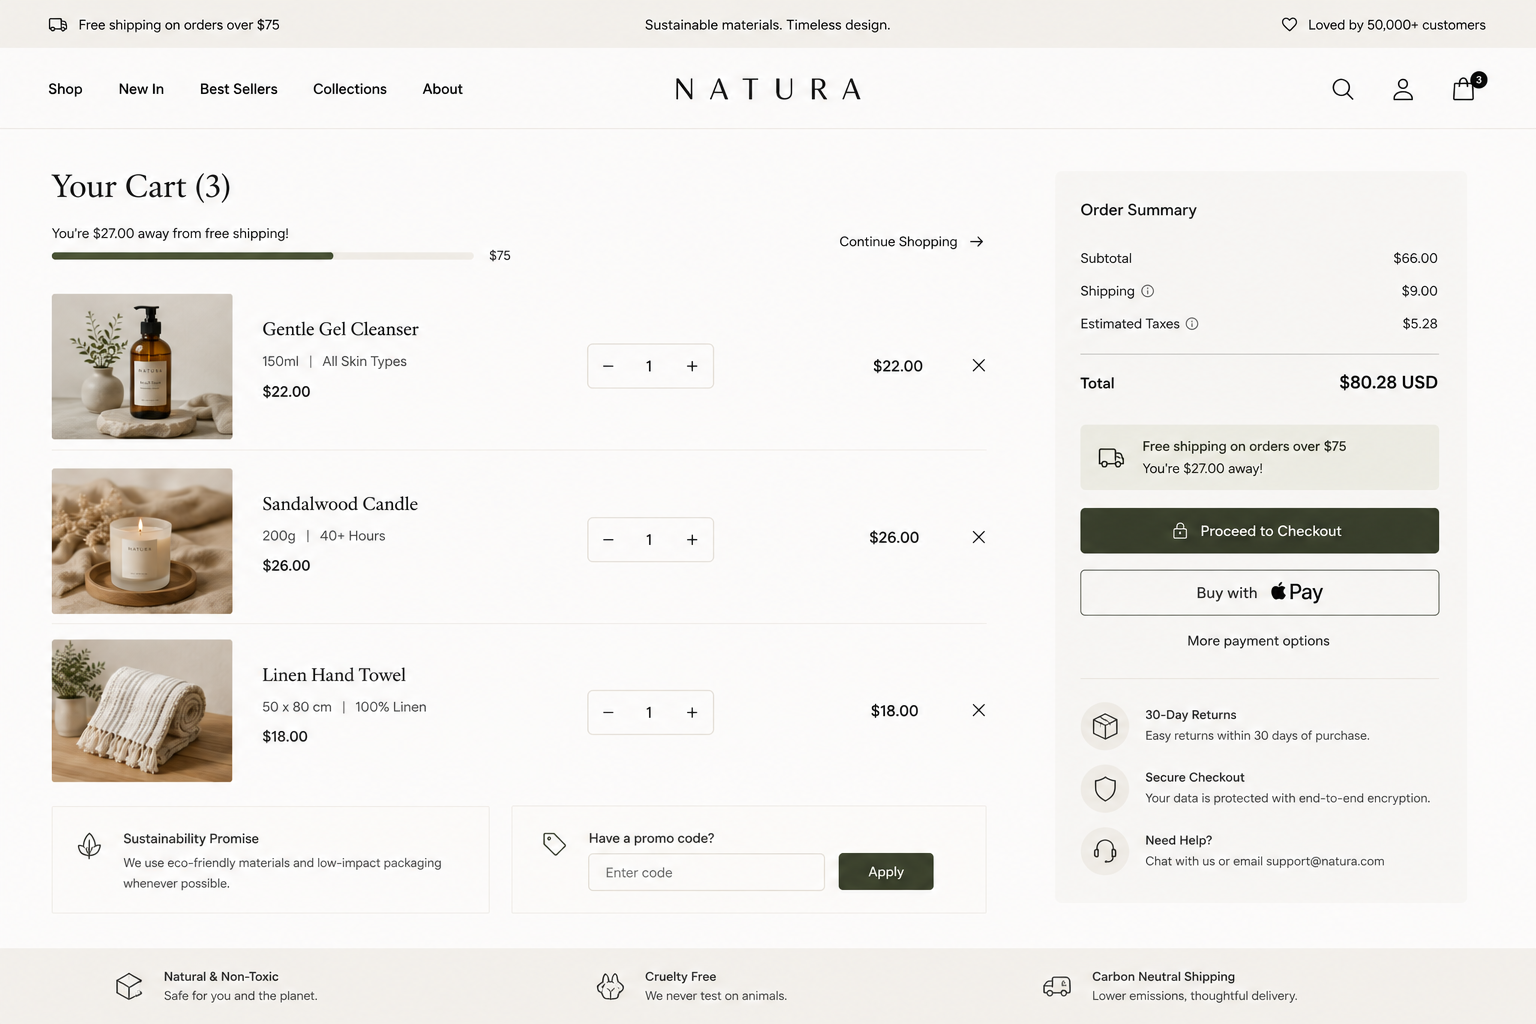This screenshot has height=1024, width=1536.
Task: Click the Sustainability Promise leaf icon
Action: point(89,846)
